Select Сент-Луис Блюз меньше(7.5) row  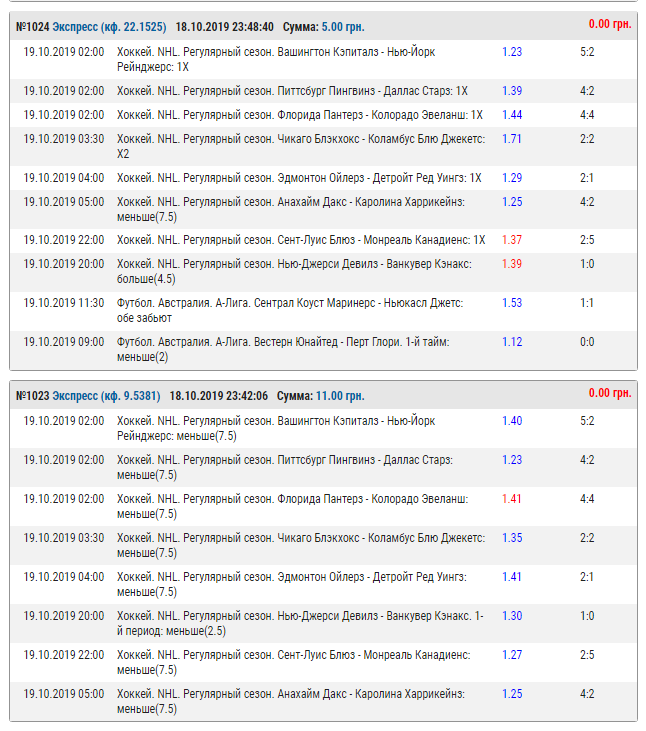(x=323, y=662)
